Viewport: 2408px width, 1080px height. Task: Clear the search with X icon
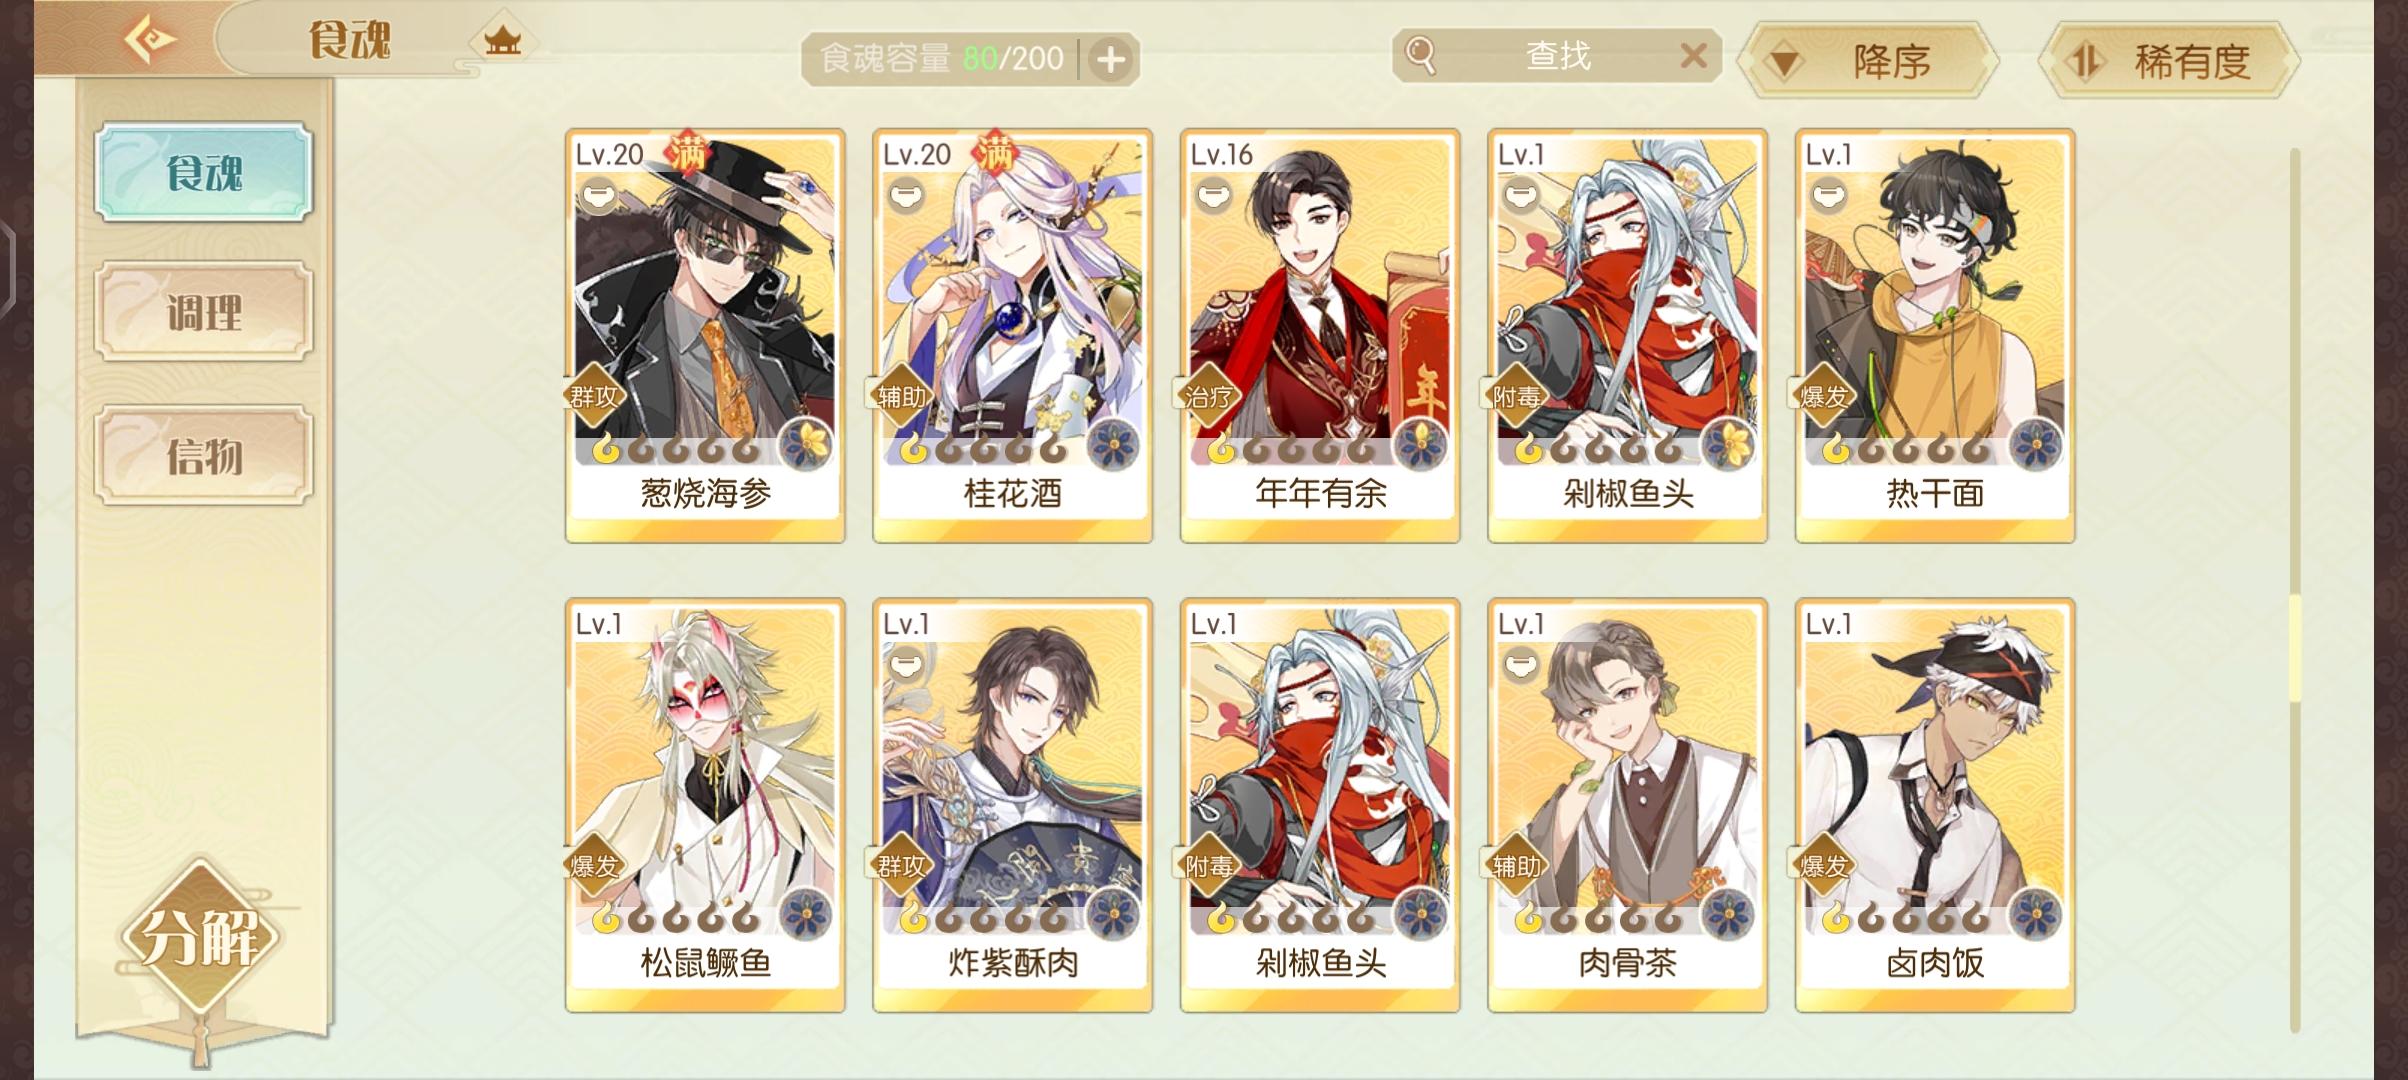pyautogui.click(x=1693, y=55)
